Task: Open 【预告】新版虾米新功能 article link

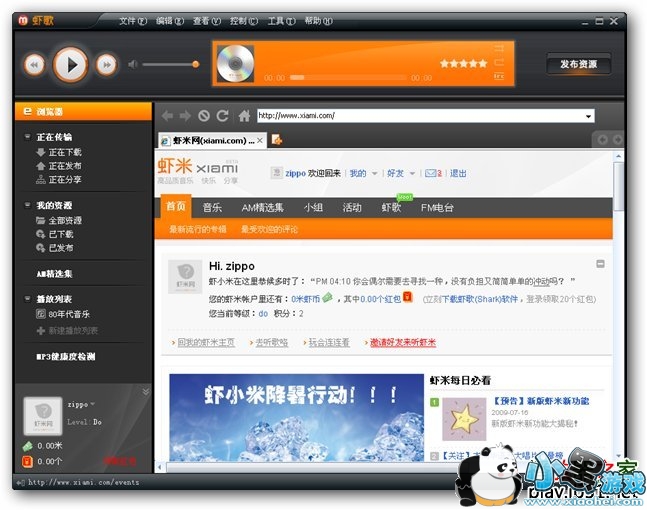Action: point(541,401)
